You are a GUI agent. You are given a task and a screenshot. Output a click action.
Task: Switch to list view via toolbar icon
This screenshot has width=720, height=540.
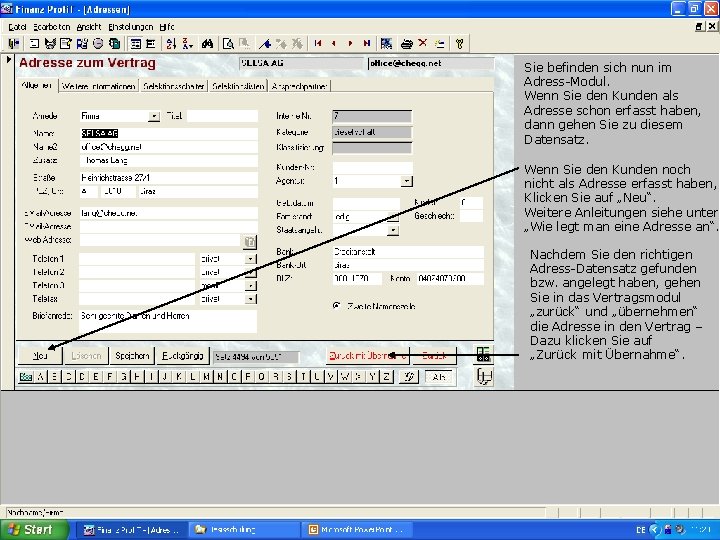pos(150,44)
